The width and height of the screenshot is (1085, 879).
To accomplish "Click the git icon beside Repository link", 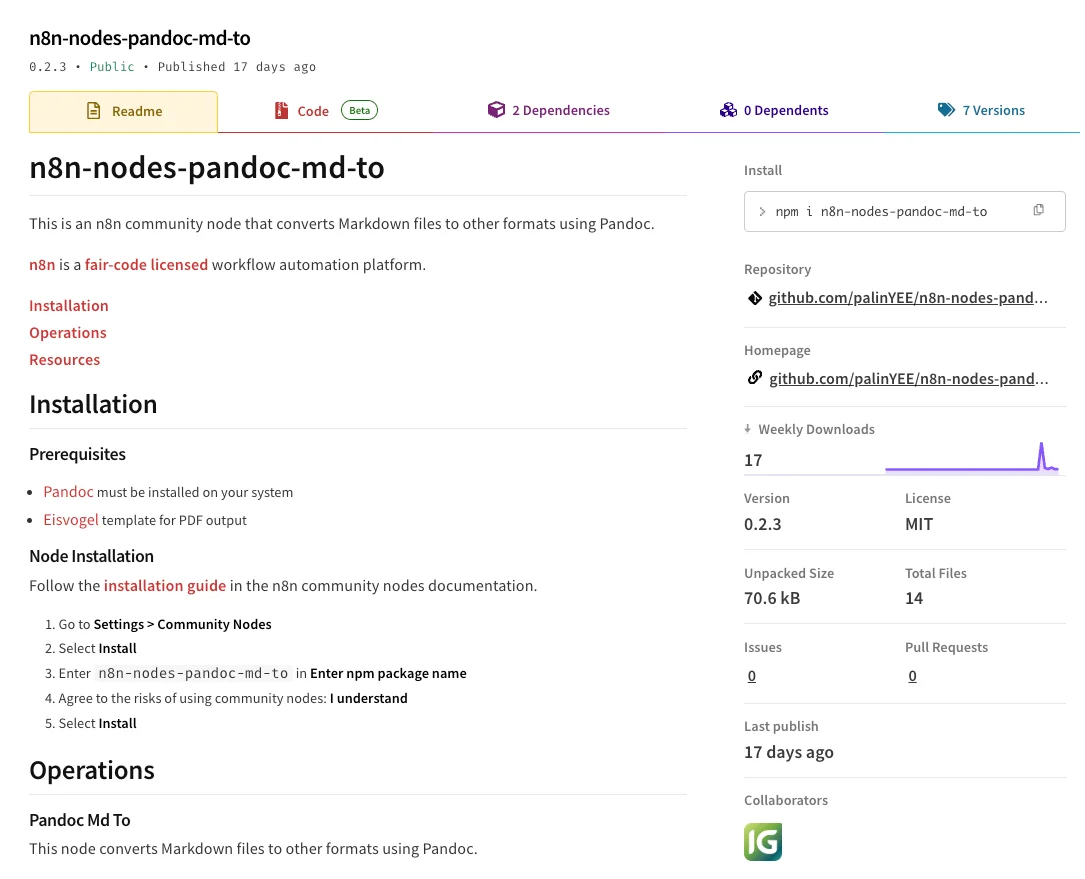I will pos(755,297).
